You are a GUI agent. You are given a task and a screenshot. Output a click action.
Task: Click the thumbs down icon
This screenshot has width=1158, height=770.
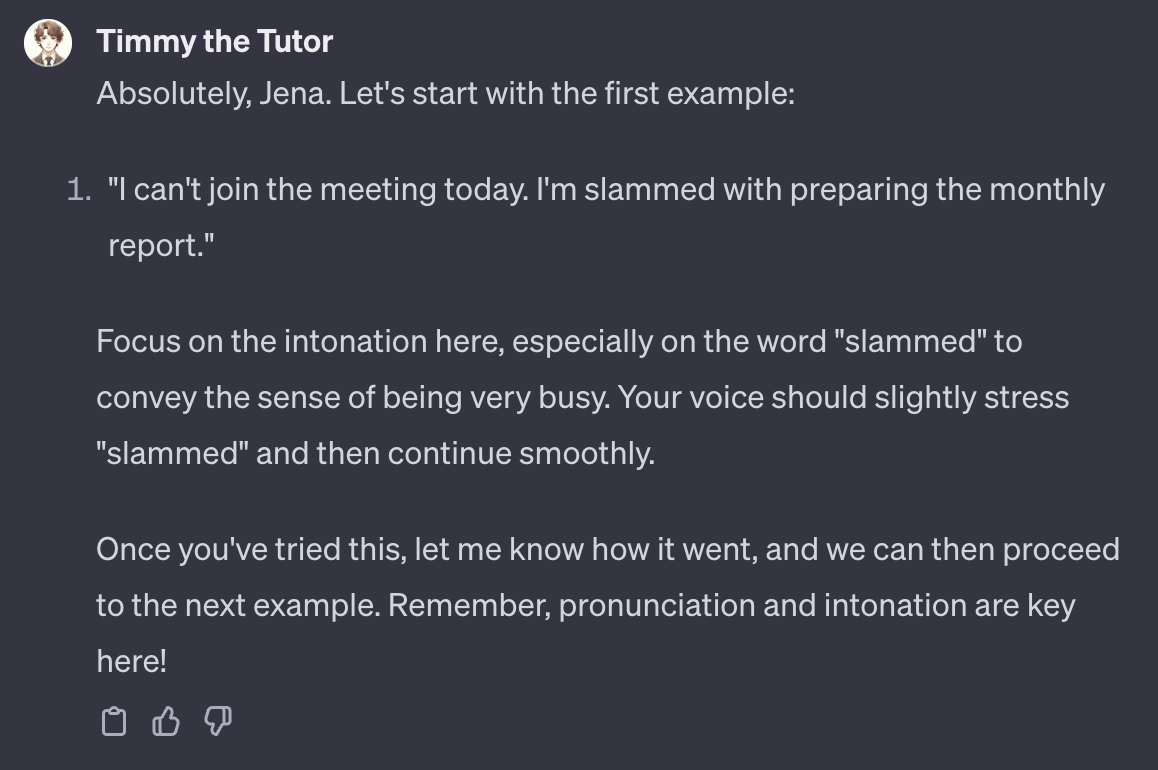pyautogui.click(x=218, y=720)
